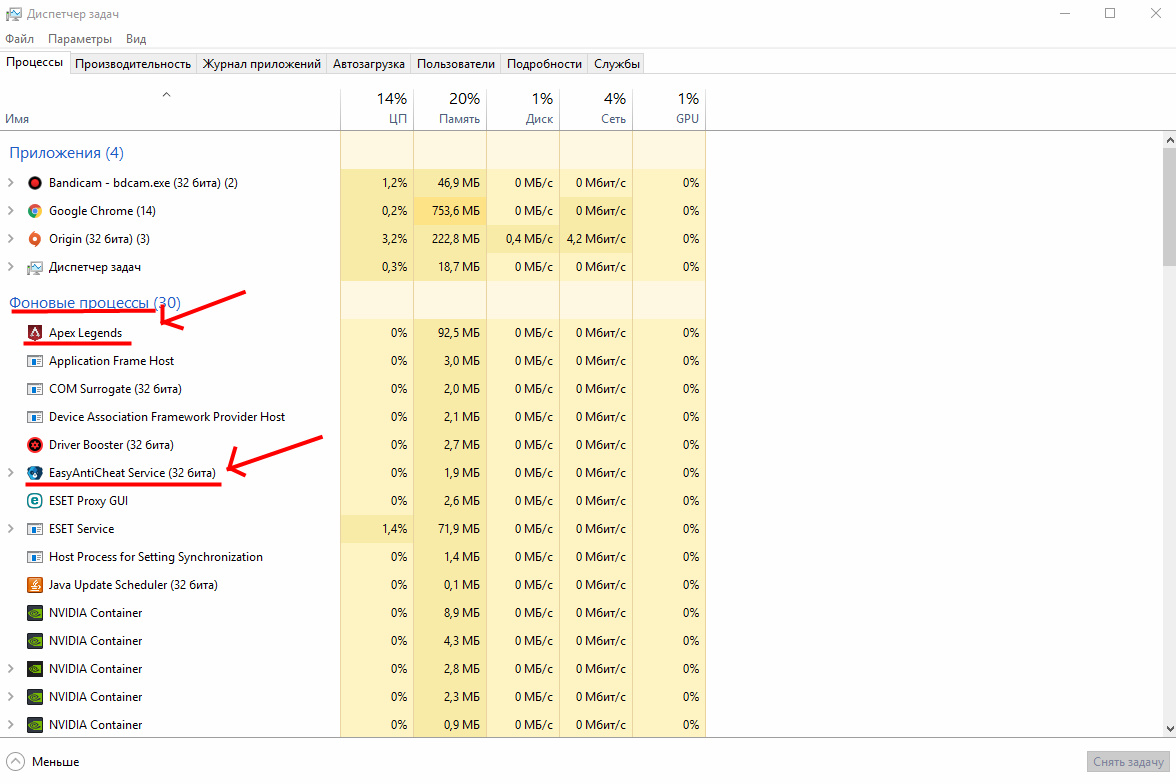Click the Java Update Scheduler icon
Viewport: 1176px width, 784px height.
pyautogui.click(x=34, y=584)
